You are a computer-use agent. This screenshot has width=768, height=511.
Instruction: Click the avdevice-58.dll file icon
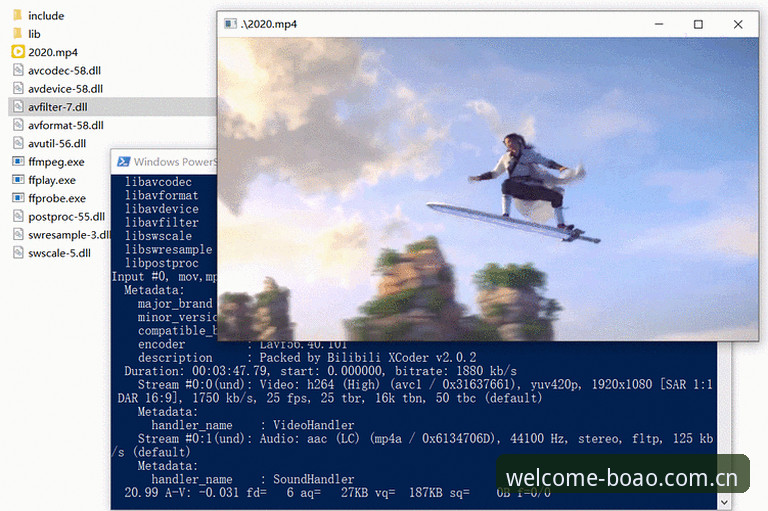[18, 89]
